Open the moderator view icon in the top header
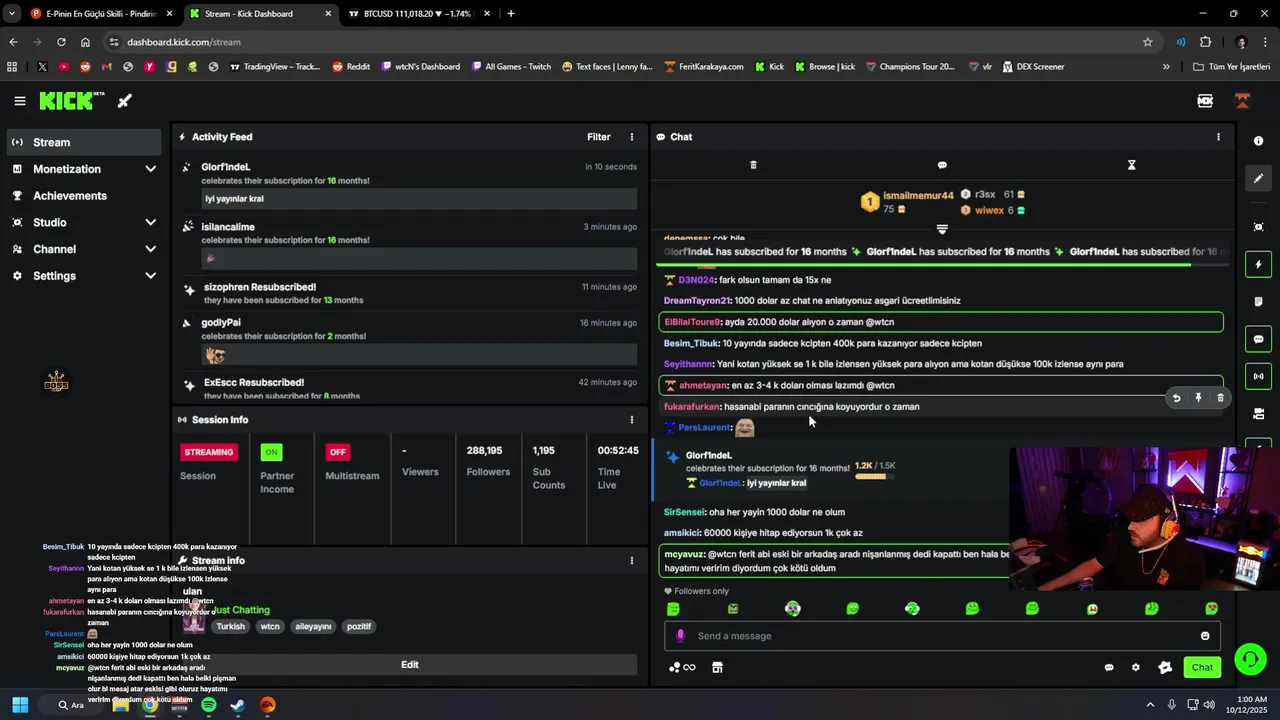Image resolution: width=1280 pixels, height=720 pixels. click(1205, 101)
